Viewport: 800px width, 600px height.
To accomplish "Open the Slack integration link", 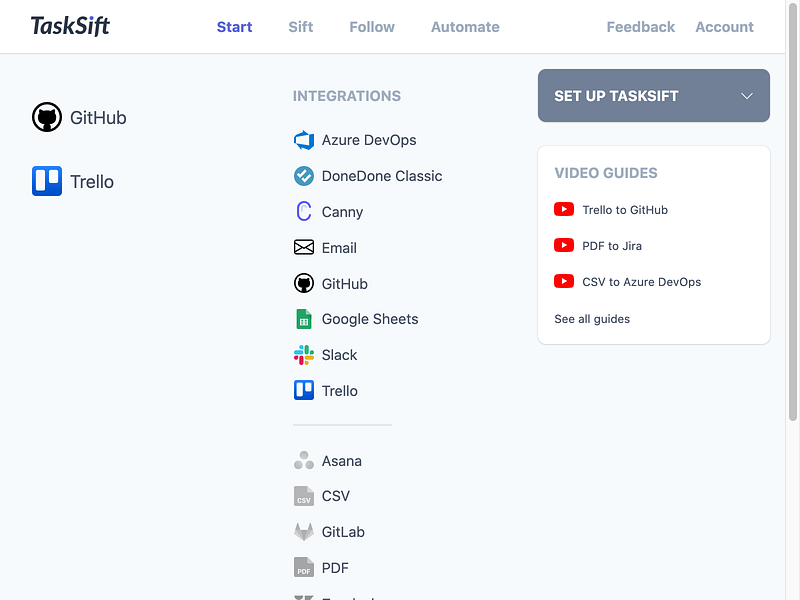I will tap(339, 355).
